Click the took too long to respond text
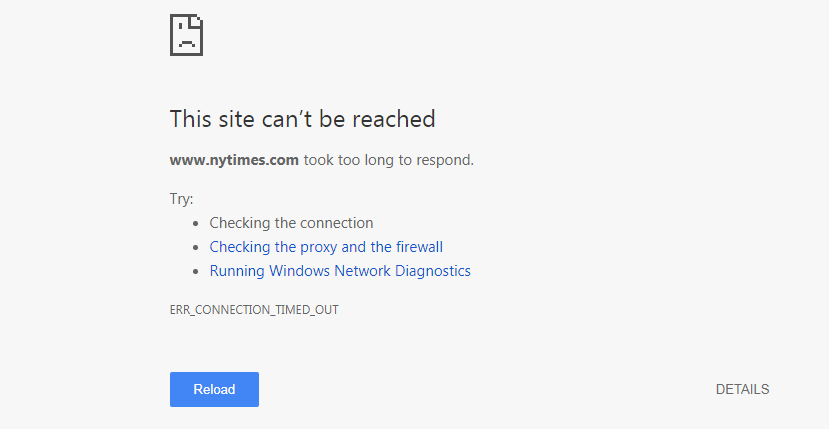This screenshot has height=429, width=829. click(x=389, y=160)
